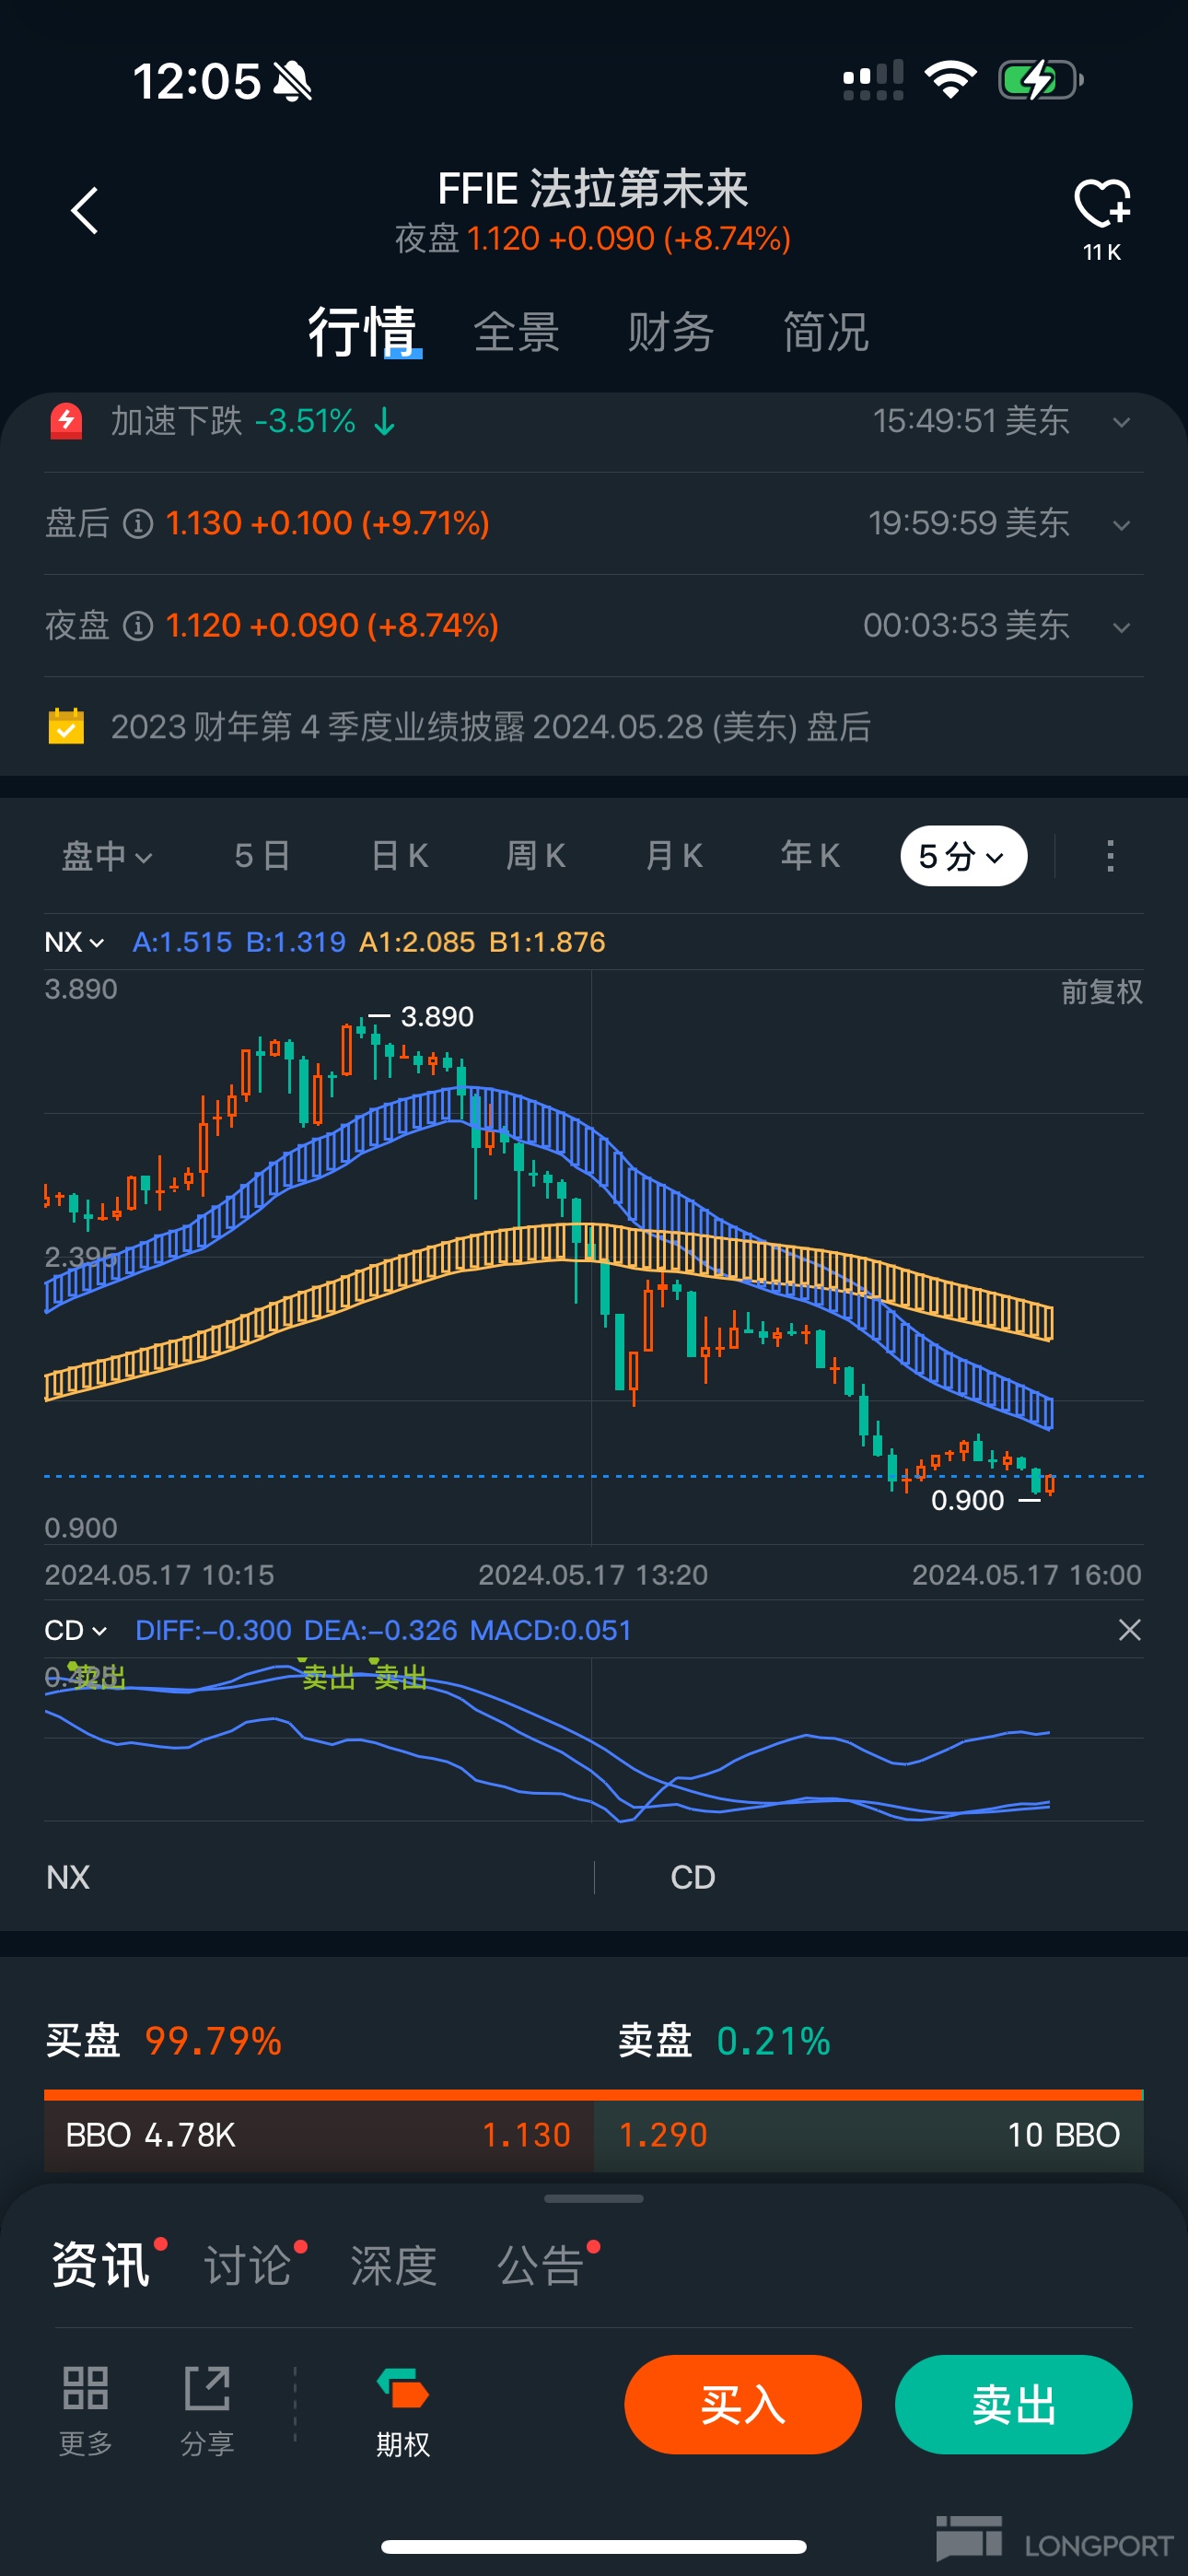Tap the 盘后 info icon
1188x2576 pixels.
[x=138, y=523]
